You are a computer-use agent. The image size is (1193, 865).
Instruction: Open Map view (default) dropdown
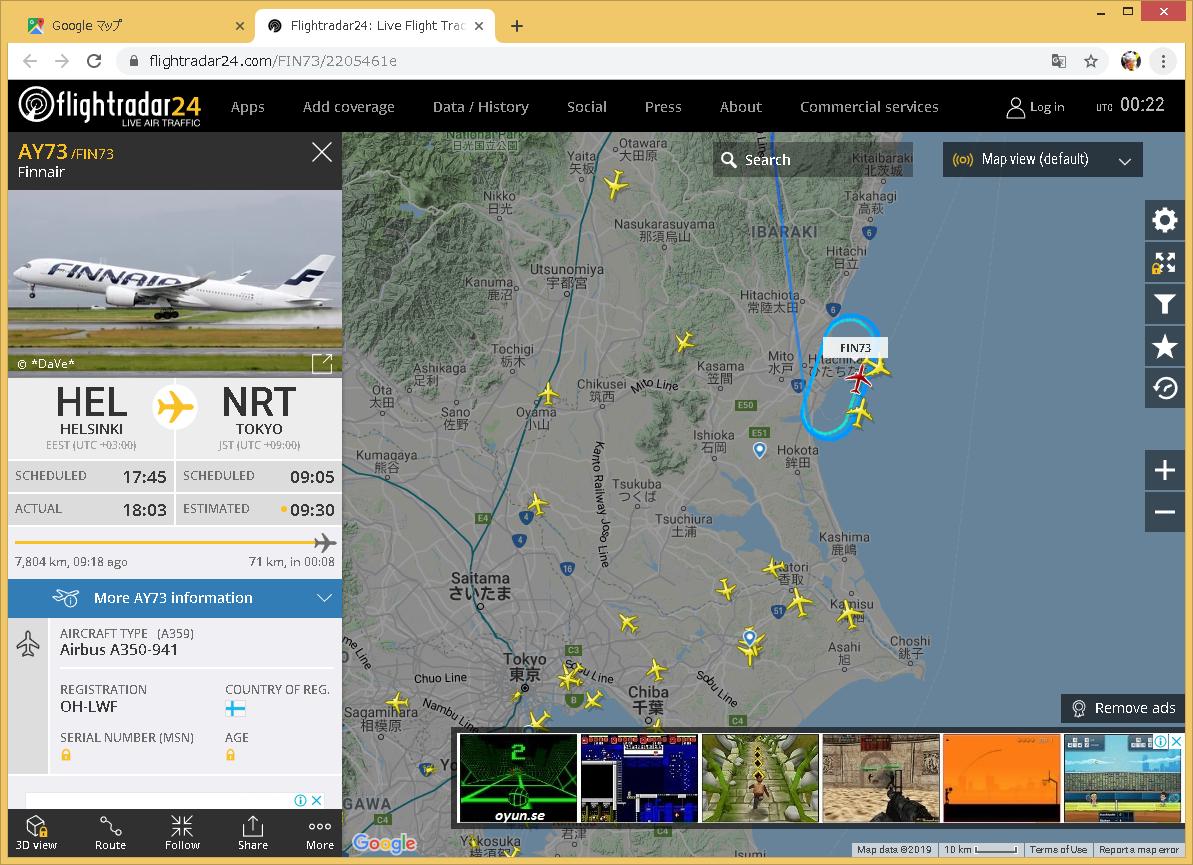point(1042,160)
